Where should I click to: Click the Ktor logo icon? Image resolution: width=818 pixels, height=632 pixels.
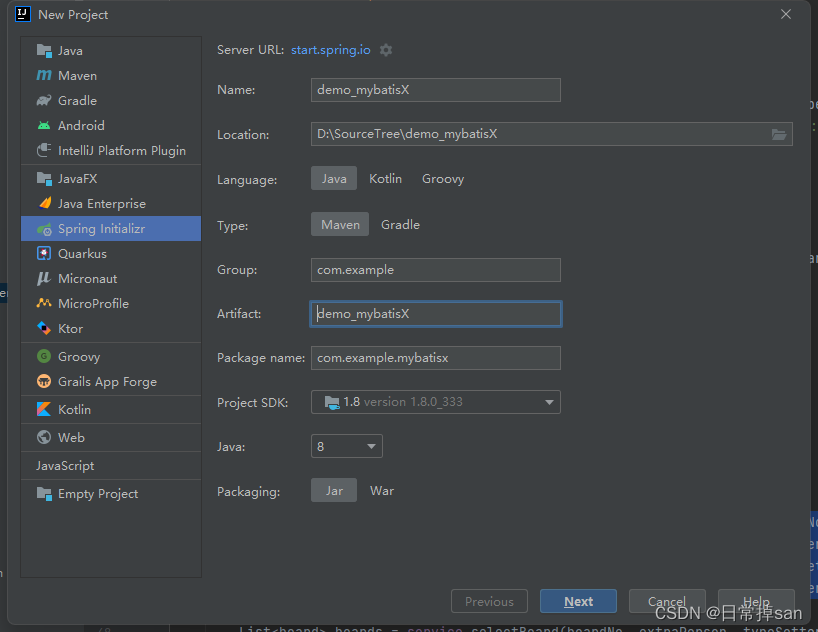point(44,328)
